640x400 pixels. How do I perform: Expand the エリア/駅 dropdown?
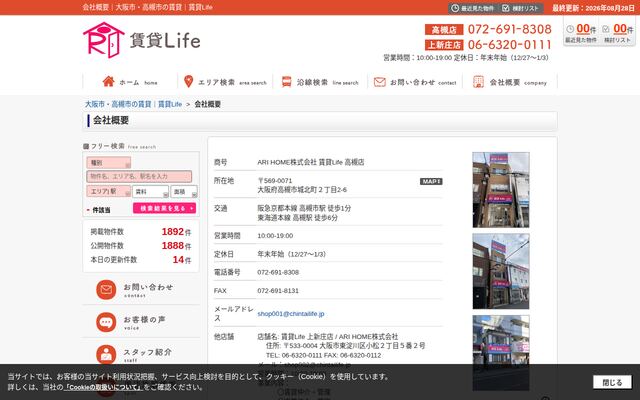(x=109, y=191)
